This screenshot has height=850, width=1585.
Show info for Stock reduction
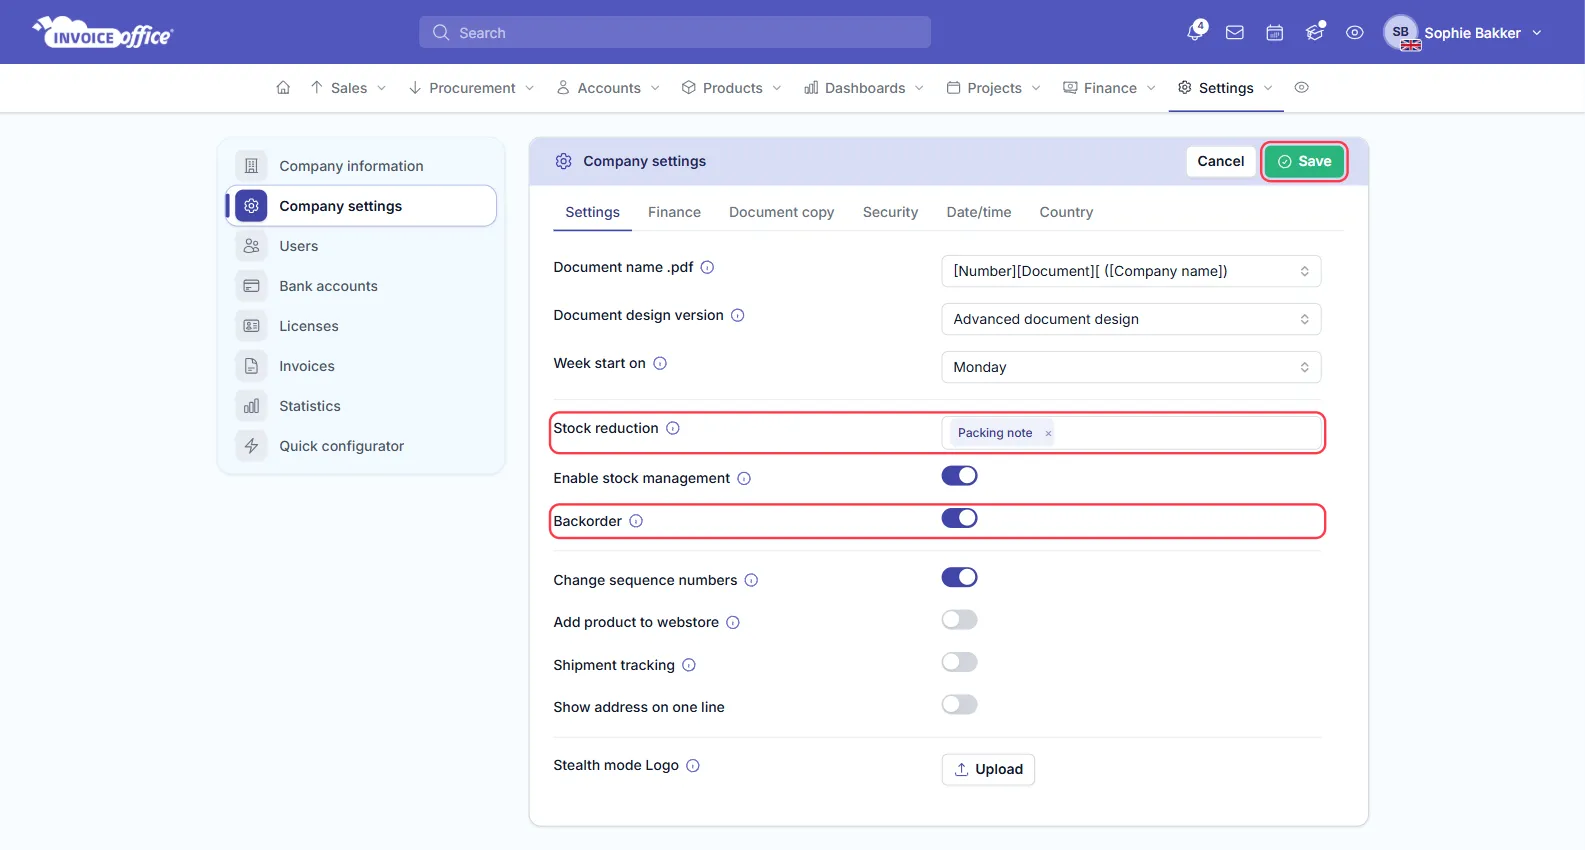673,428
